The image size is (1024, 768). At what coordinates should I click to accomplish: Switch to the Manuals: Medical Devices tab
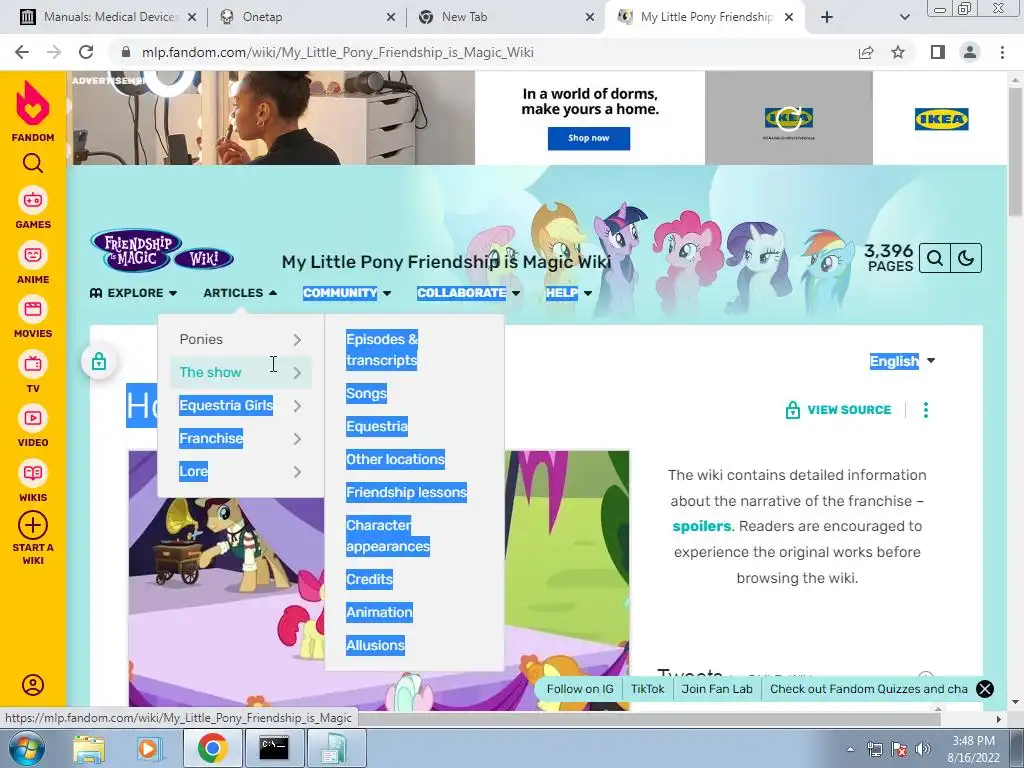(108, 17)
